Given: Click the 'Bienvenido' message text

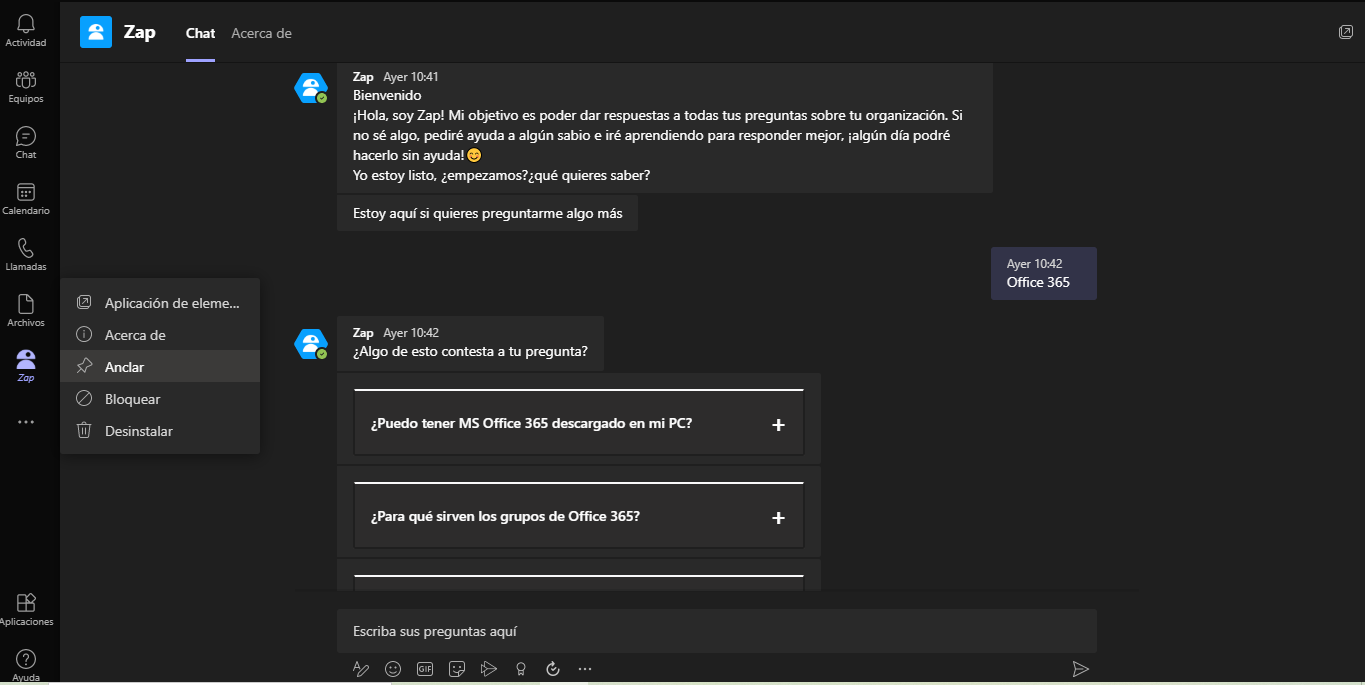Looking at the screenshot, I should point(387,95).
